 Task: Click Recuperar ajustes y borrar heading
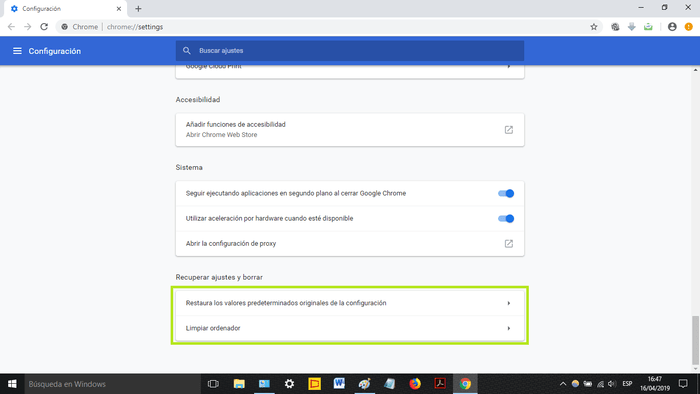(219, 277)
